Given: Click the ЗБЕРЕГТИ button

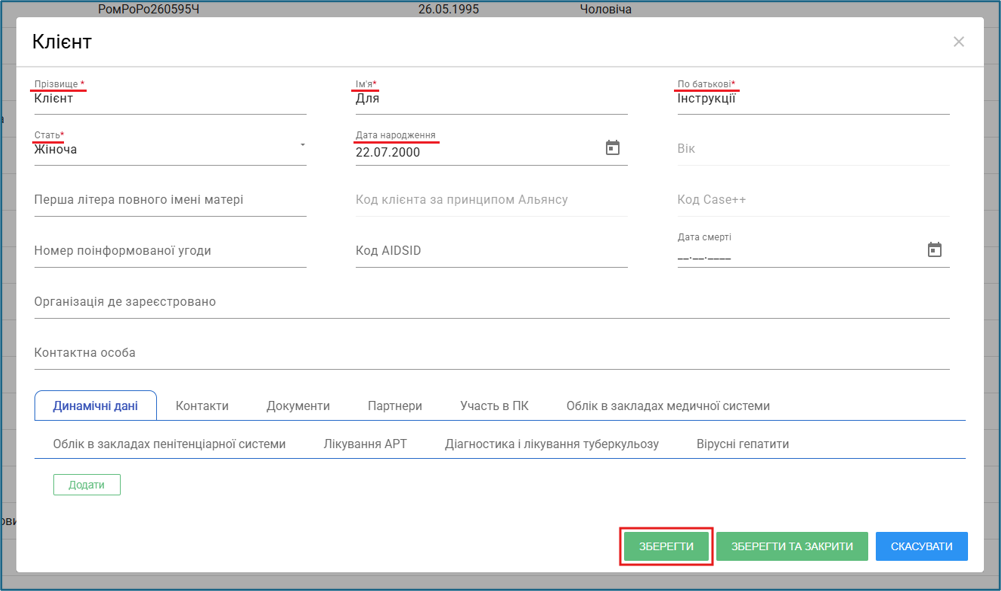Looking at the screenshot, I should click(x=666, y=546).
